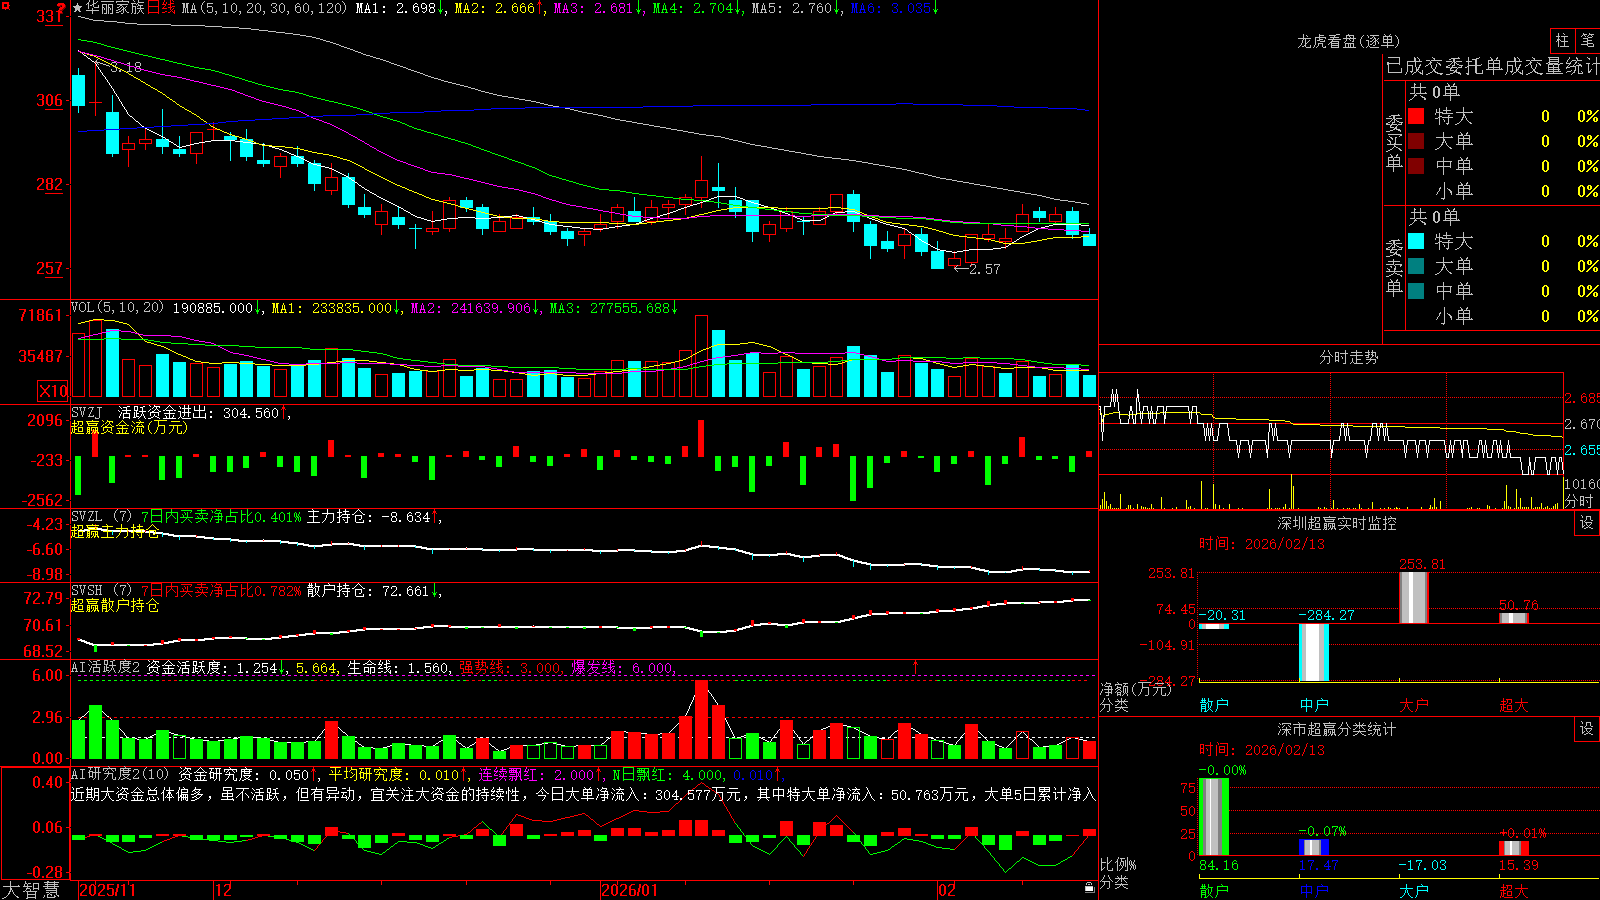Click the 日线 period label
The image size is (1600, 900).
pos(162,8)
